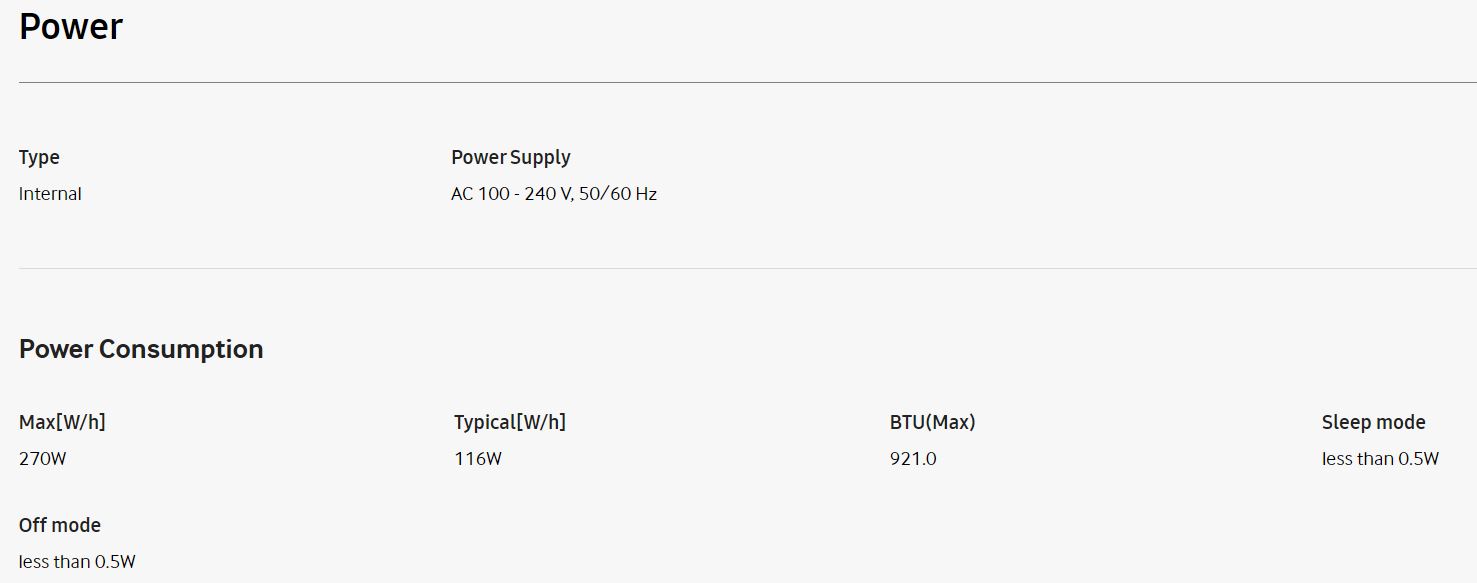The height and width of the screenshot is (583, 1477).
Task: Click 'Power' in the Power Consumption subheading
Action: [x=56, y=349]
